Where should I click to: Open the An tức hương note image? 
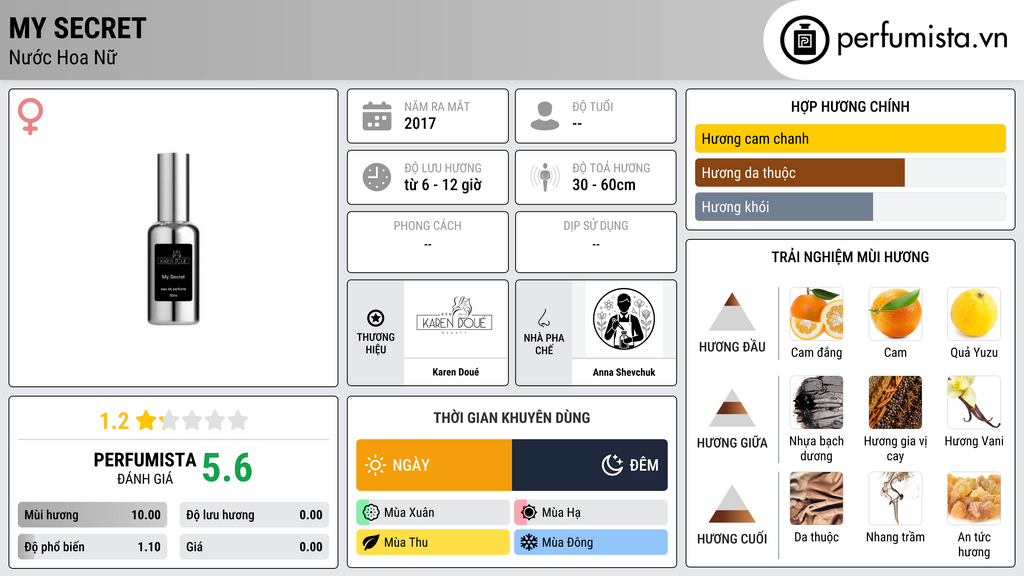pos(974,498)
